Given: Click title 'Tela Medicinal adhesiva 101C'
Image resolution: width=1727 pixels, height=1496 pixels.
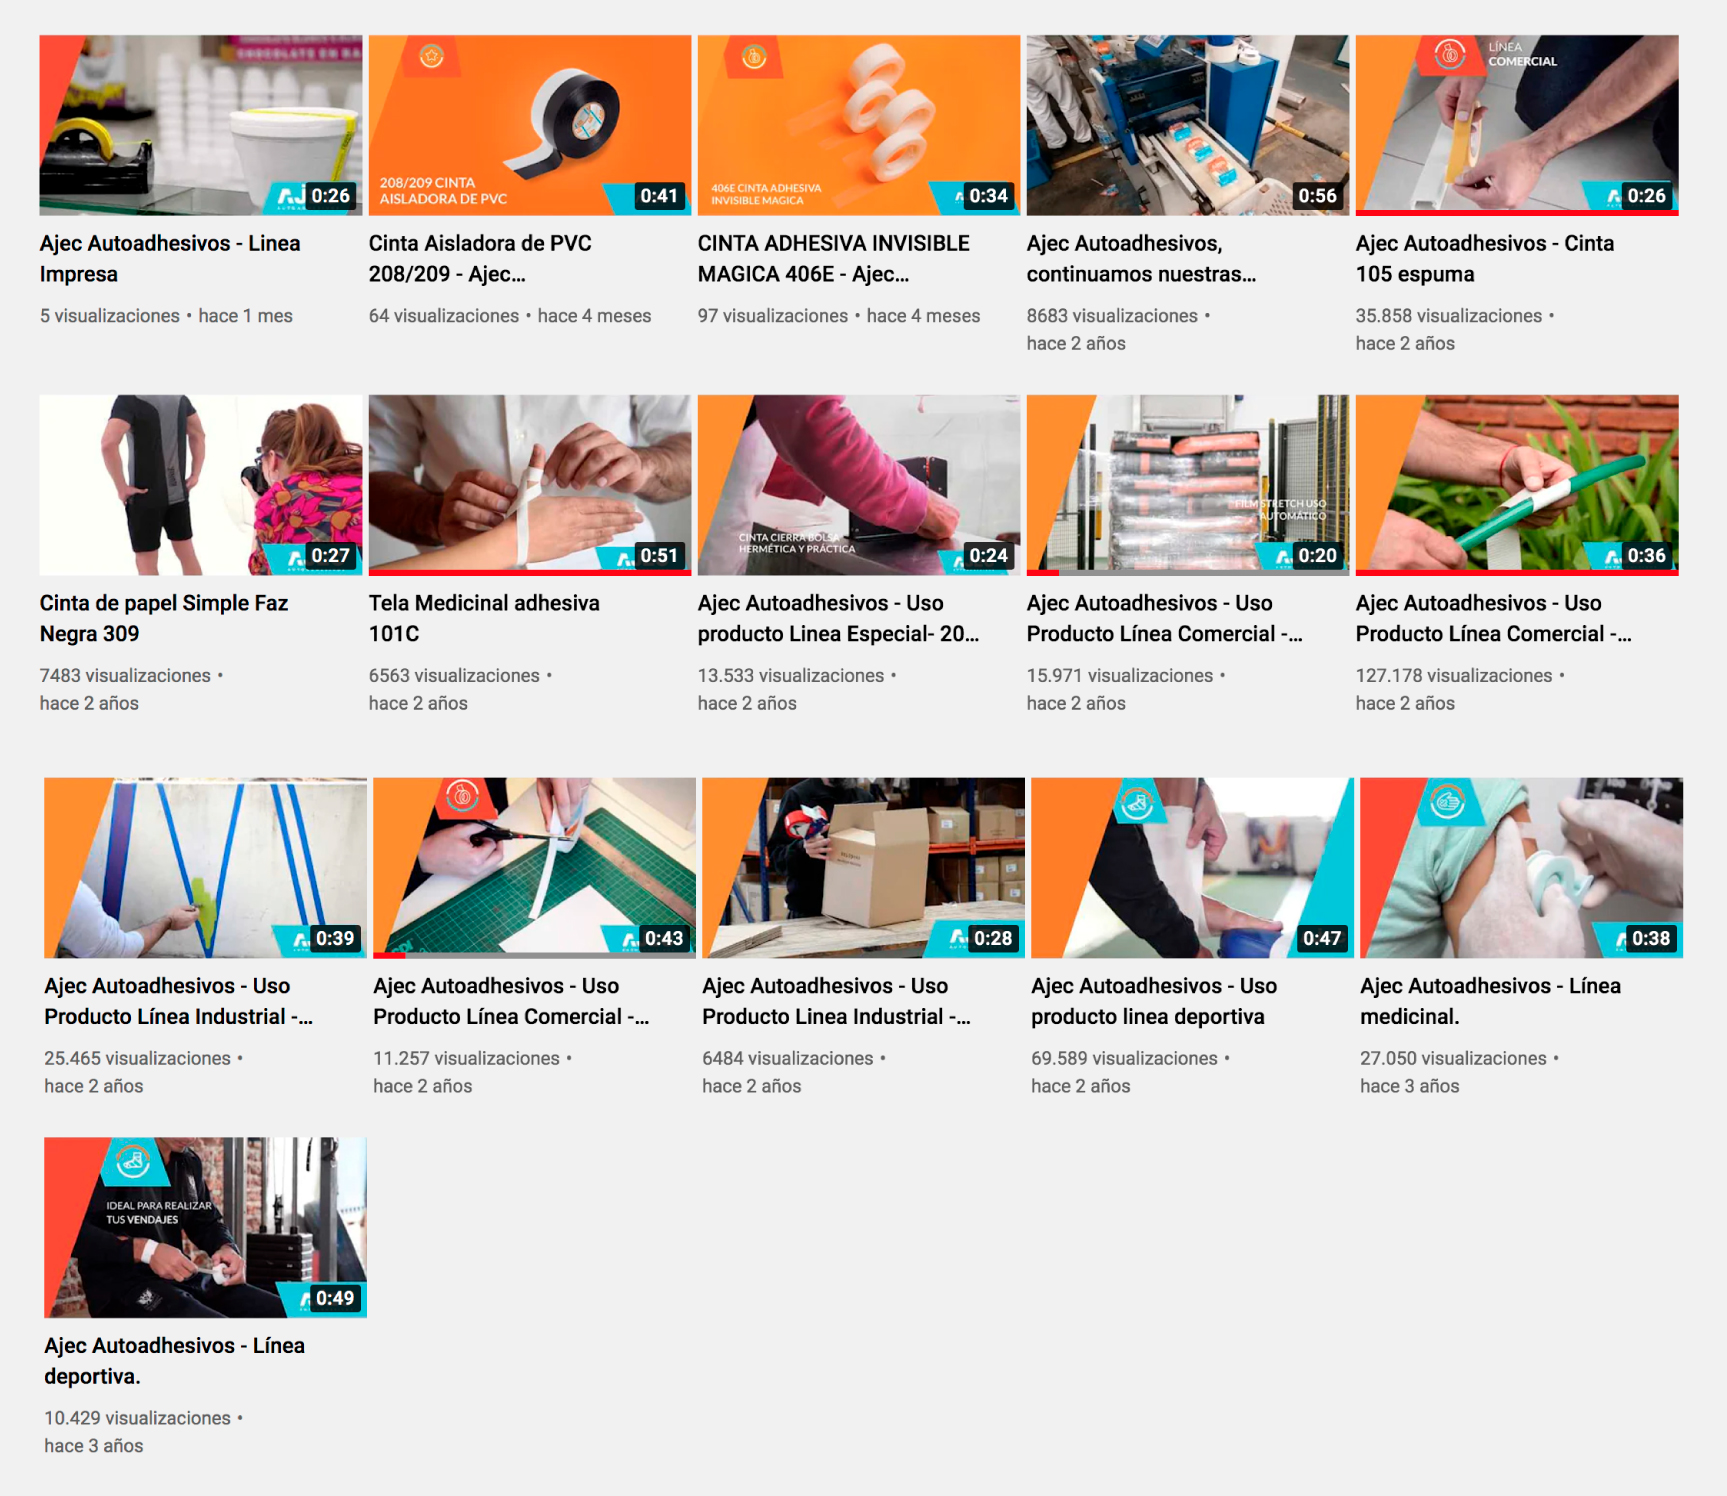Looking at the screenshot, I should pyautogui.click(x=484, y=619).
